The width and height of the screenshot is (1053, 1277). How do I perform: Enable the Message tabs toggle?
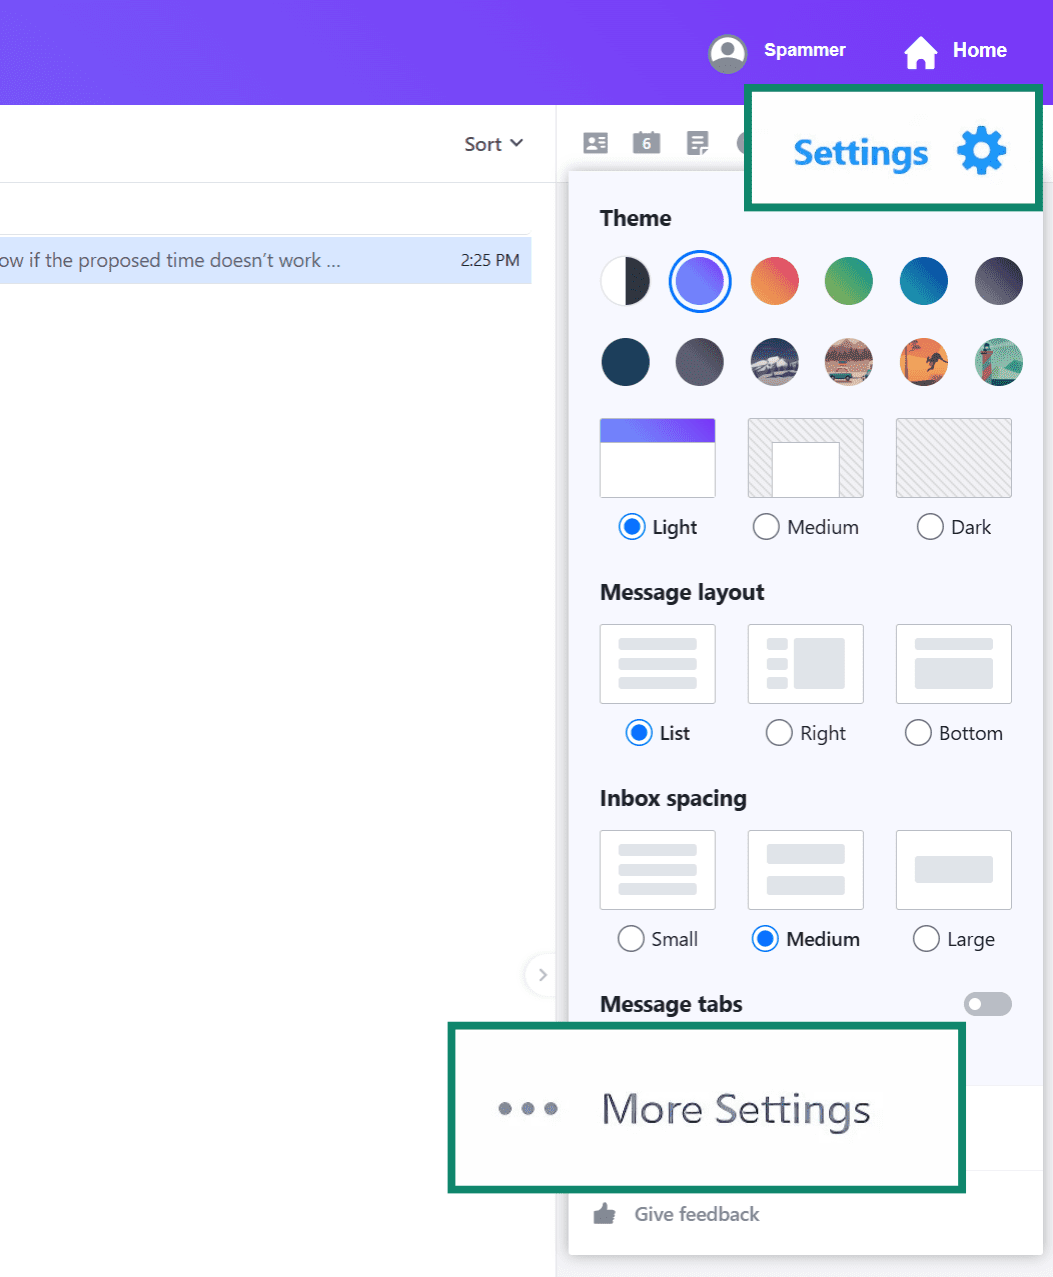(987, 1004)
